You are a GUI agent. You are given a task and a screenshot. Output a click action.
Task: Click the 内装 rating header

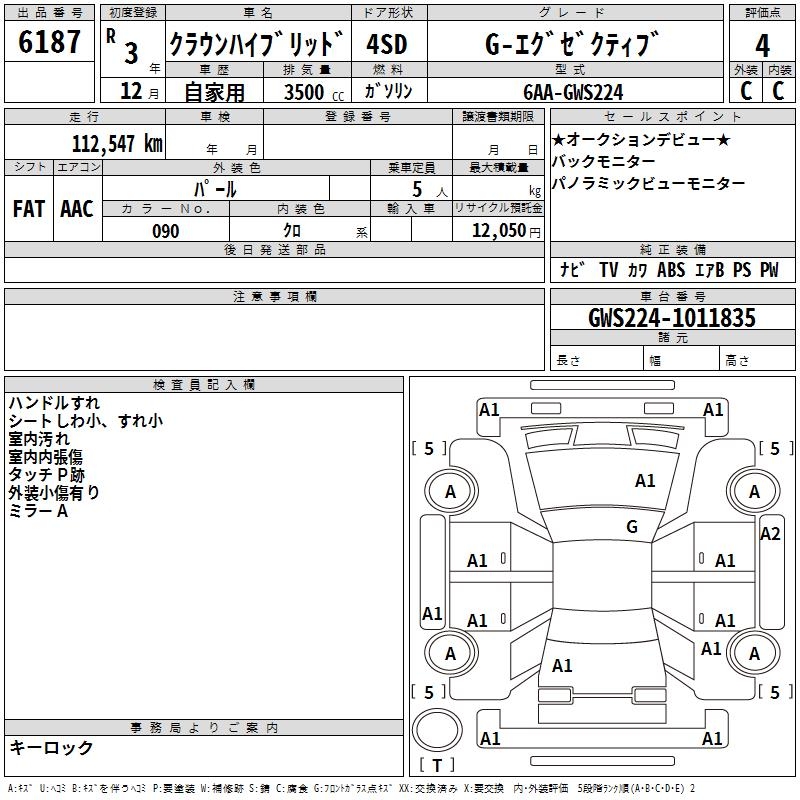pos(779,70)
